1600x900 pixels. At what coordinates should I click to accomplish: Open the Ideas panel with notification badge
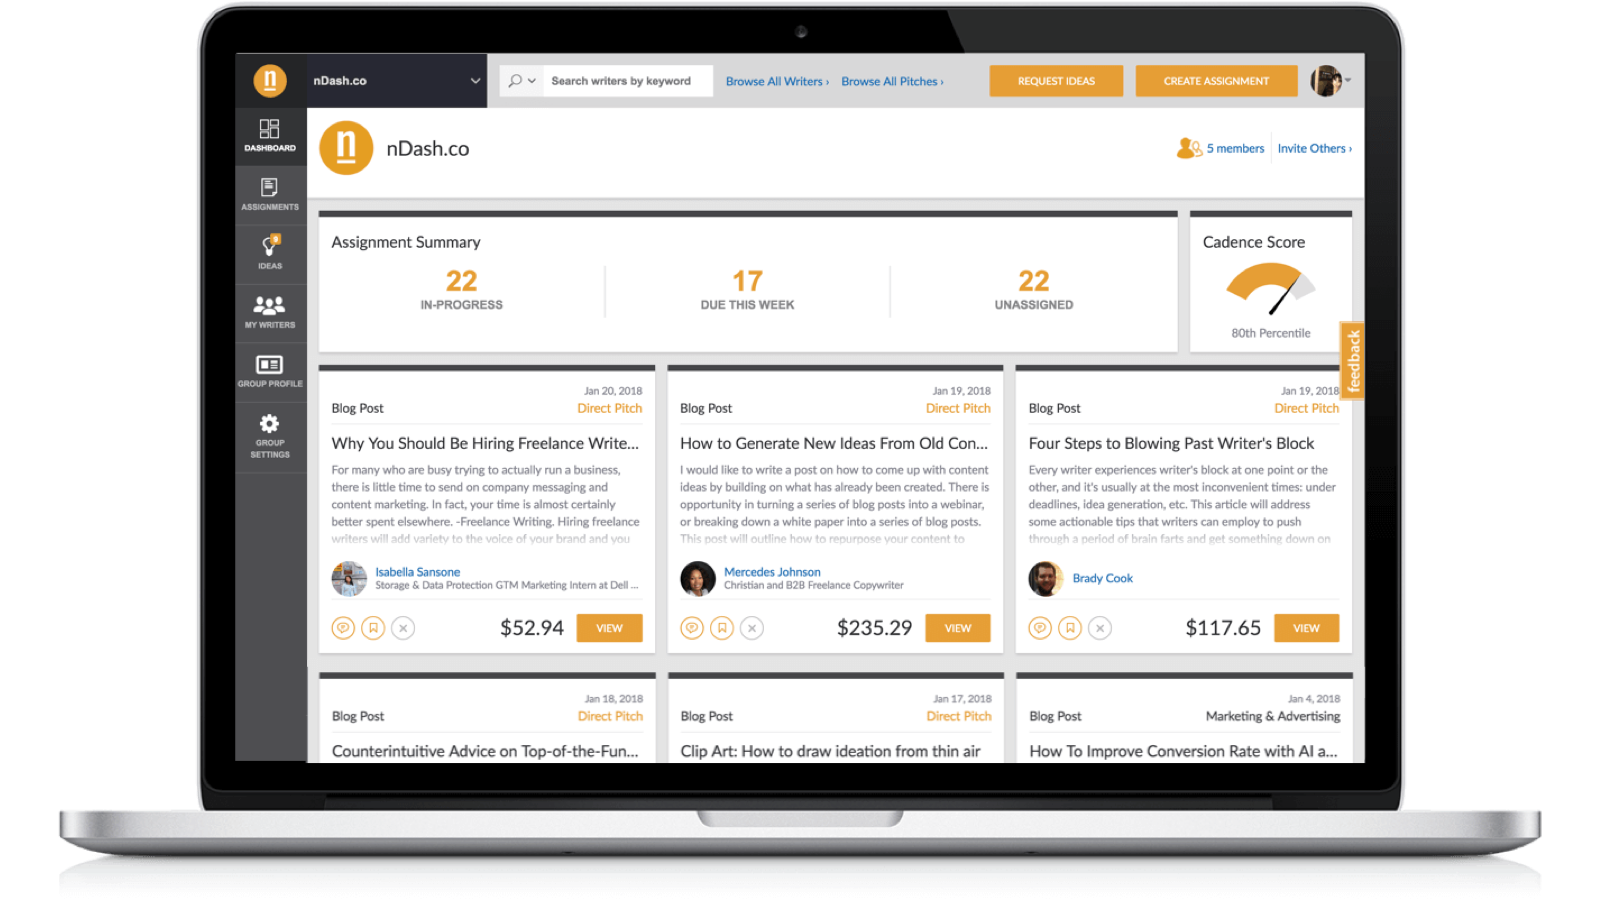tap(269, 252)
